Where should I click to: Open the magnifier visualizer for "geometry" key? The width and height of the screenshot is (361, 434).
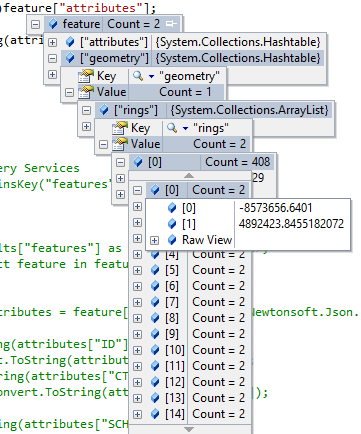(x=138, y=76)
